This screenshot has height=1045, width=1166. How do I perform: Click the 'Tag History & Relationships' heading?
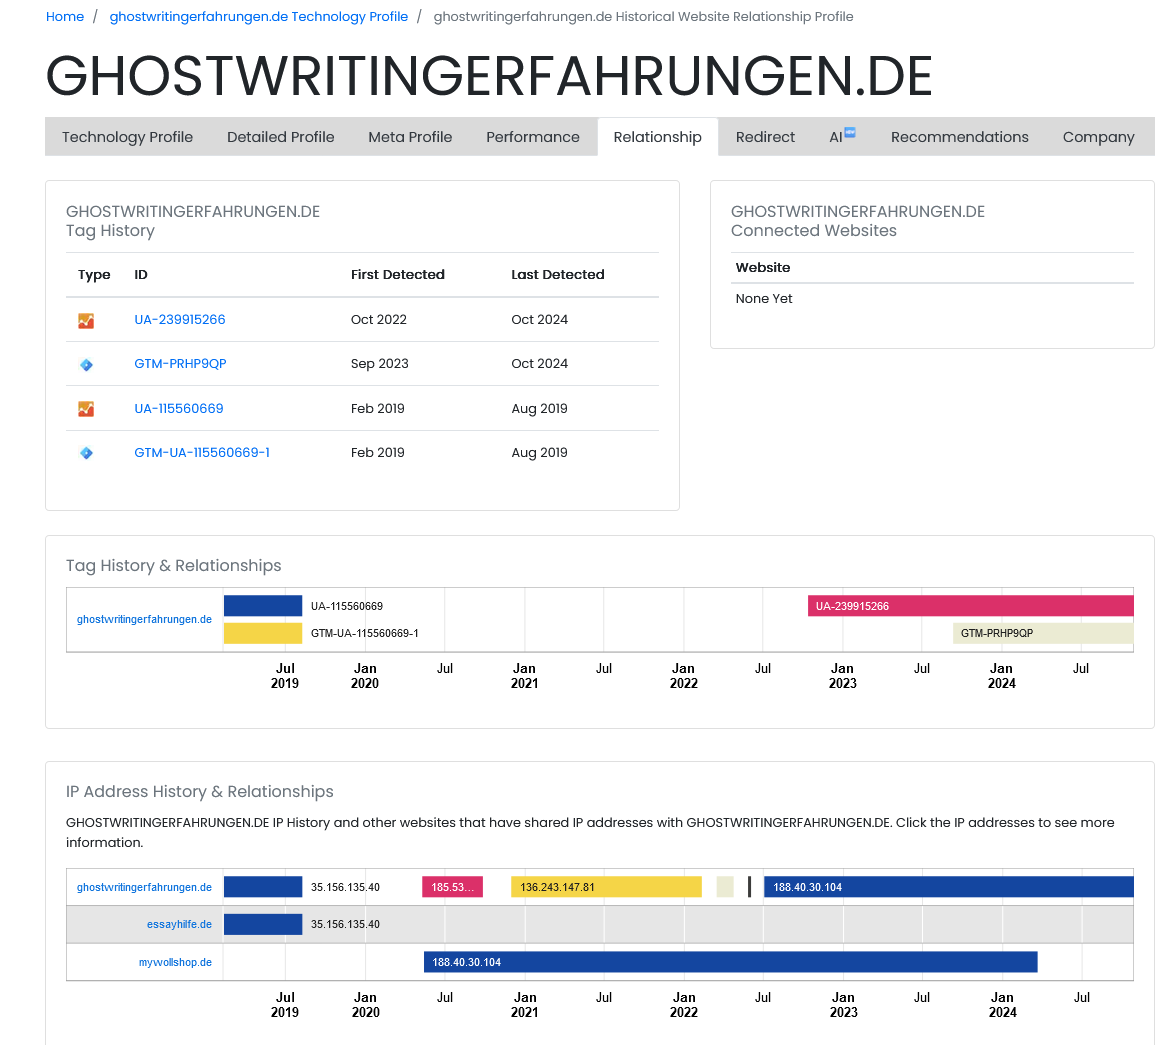coord(173,565)
